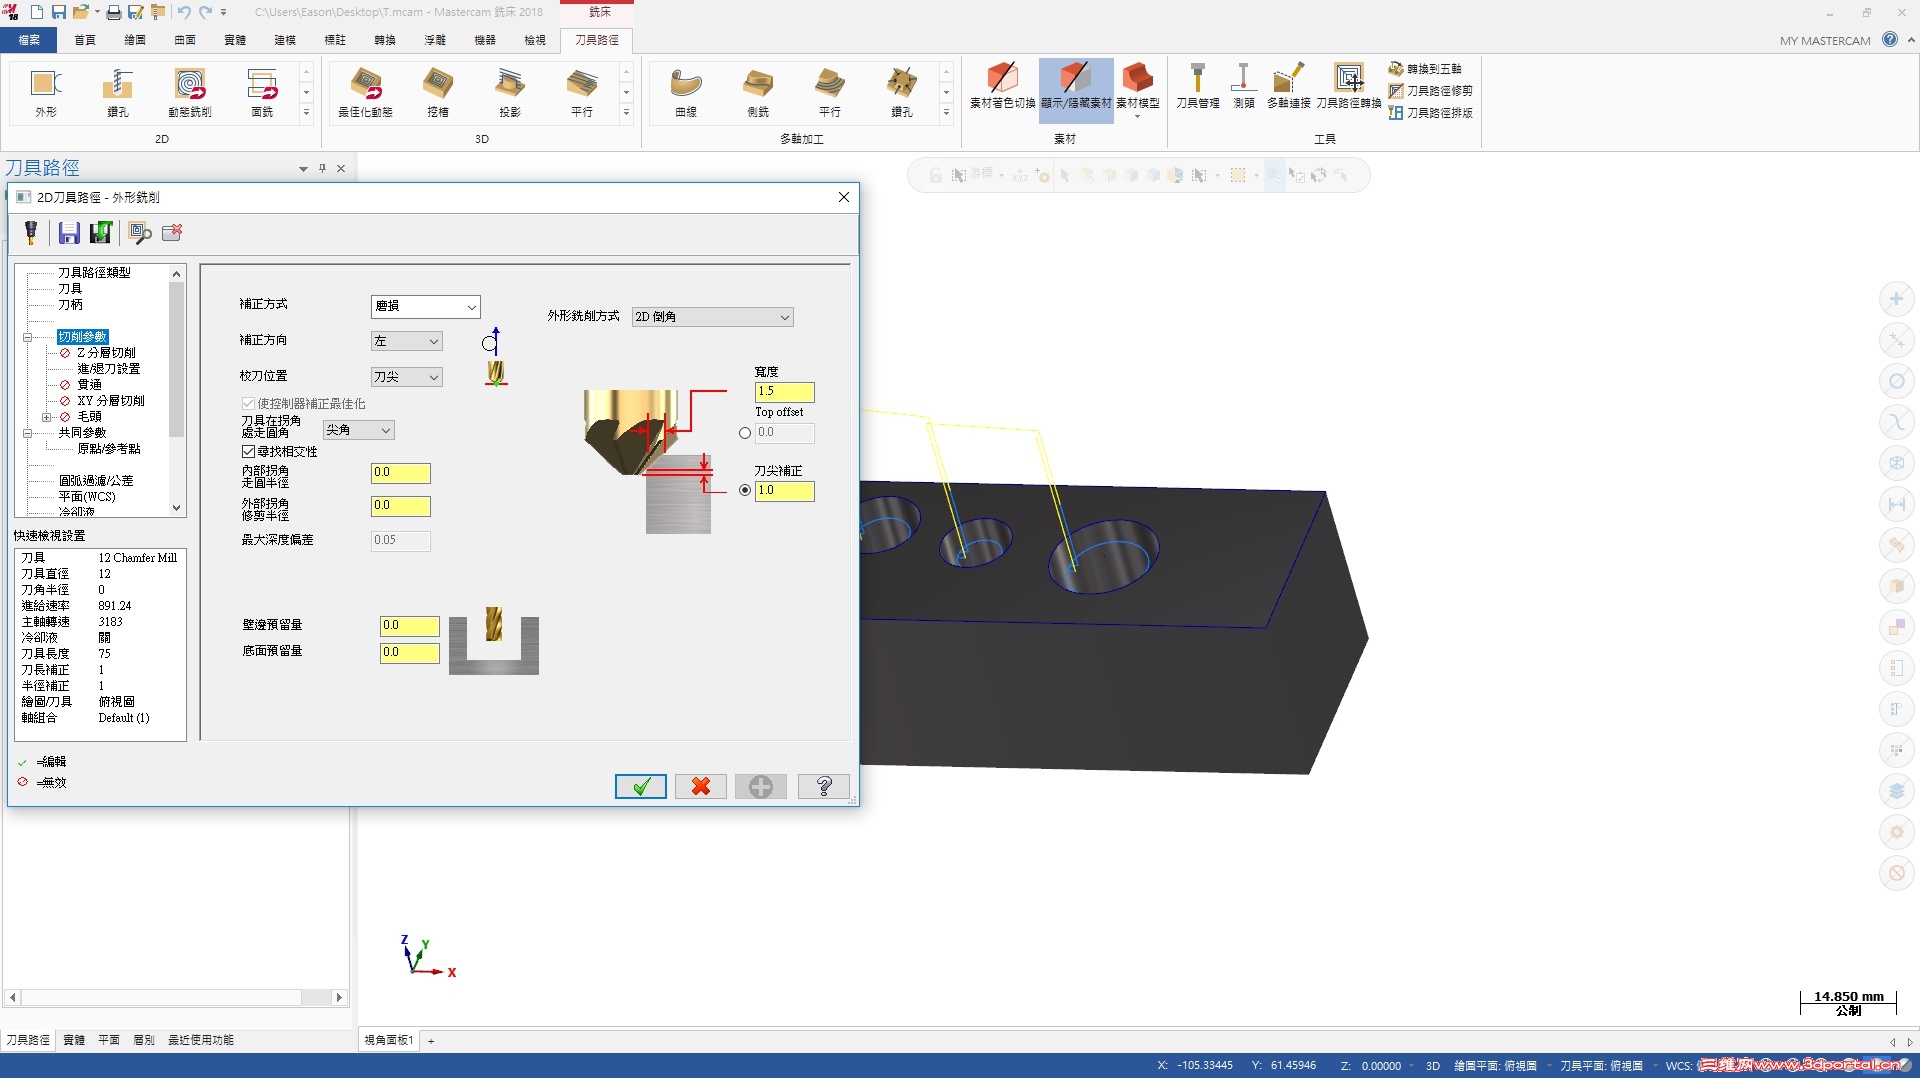Image resolution: width=1920 pixels, height=1078 pixels.
Task: Select the 動態銑削 dynamic mill icon
Action: pyautogui.click(x=190, y=92)
